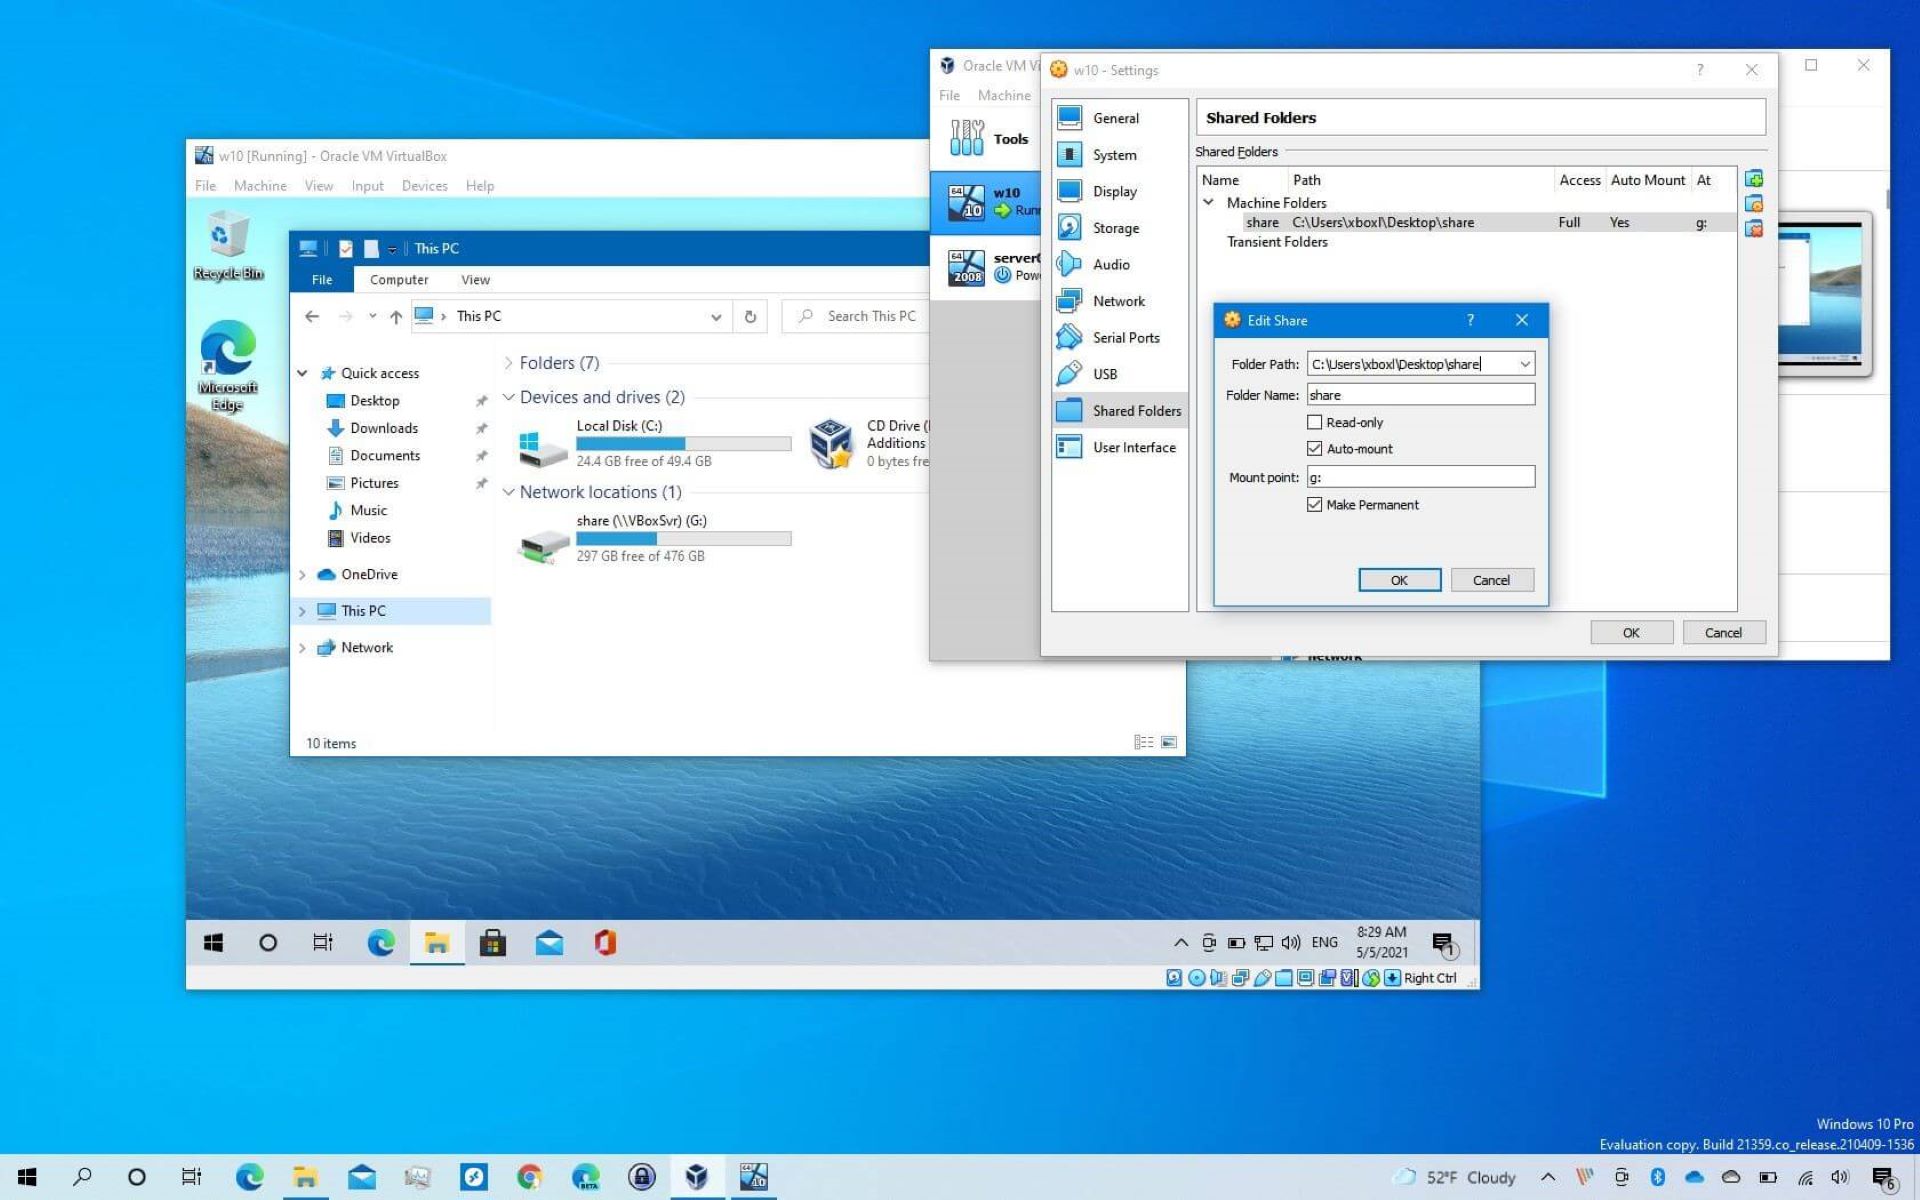Uncheck the Auto-mount option
Screen dimensions: 1920x1200
tap(1315, 448)
